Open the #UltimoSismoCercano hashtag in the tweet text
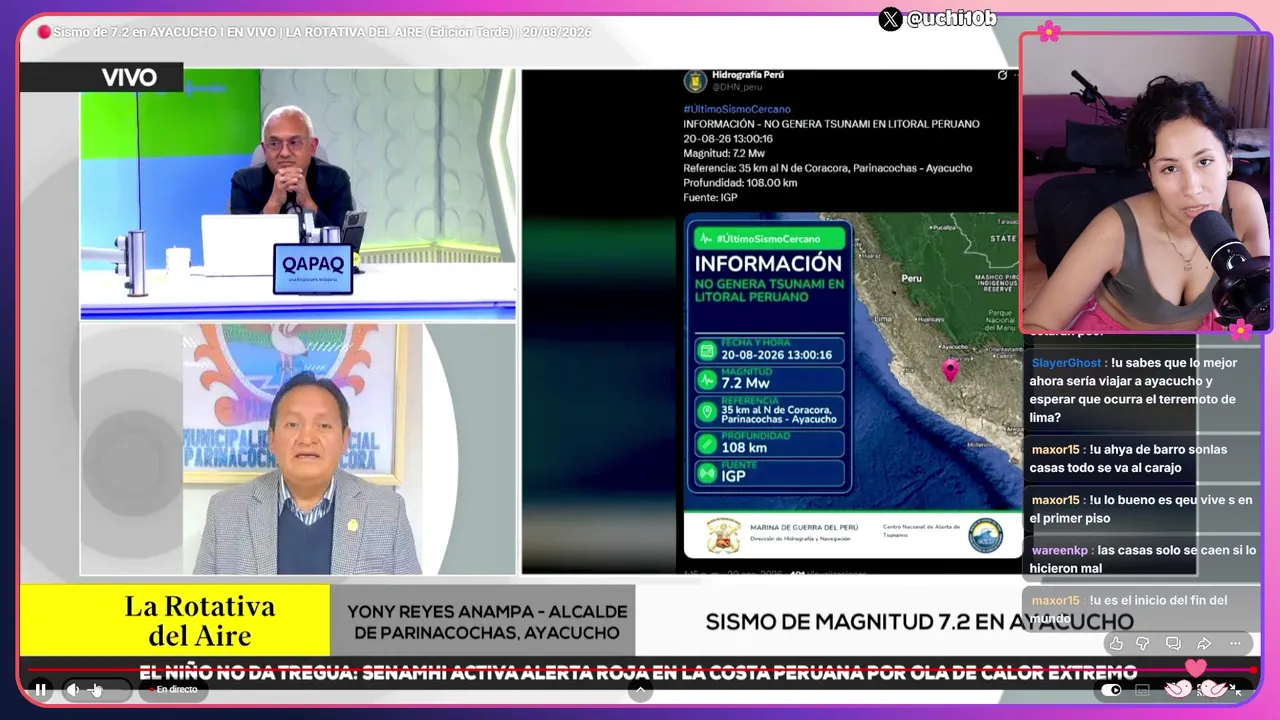This screenshot has height=720, width=1280. click(737, 109)
